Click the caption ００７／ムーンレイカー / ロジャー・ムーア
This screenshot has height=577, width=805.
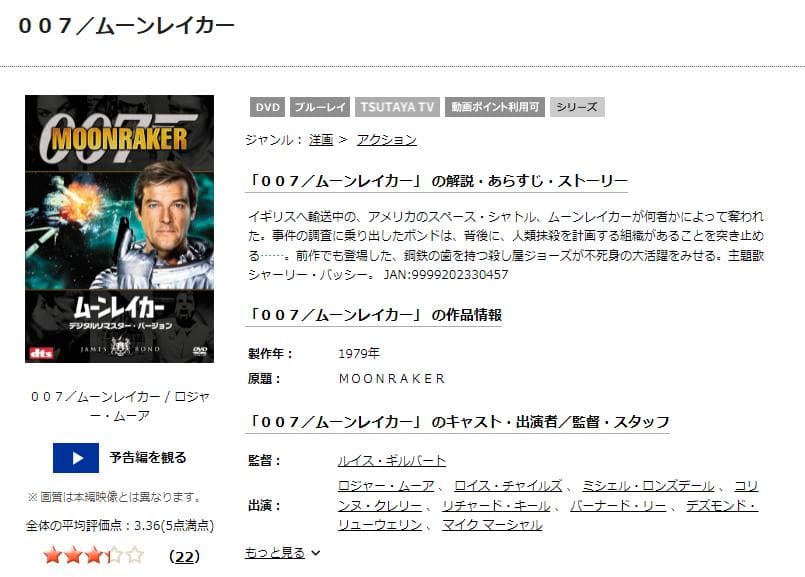coord(120,406)
